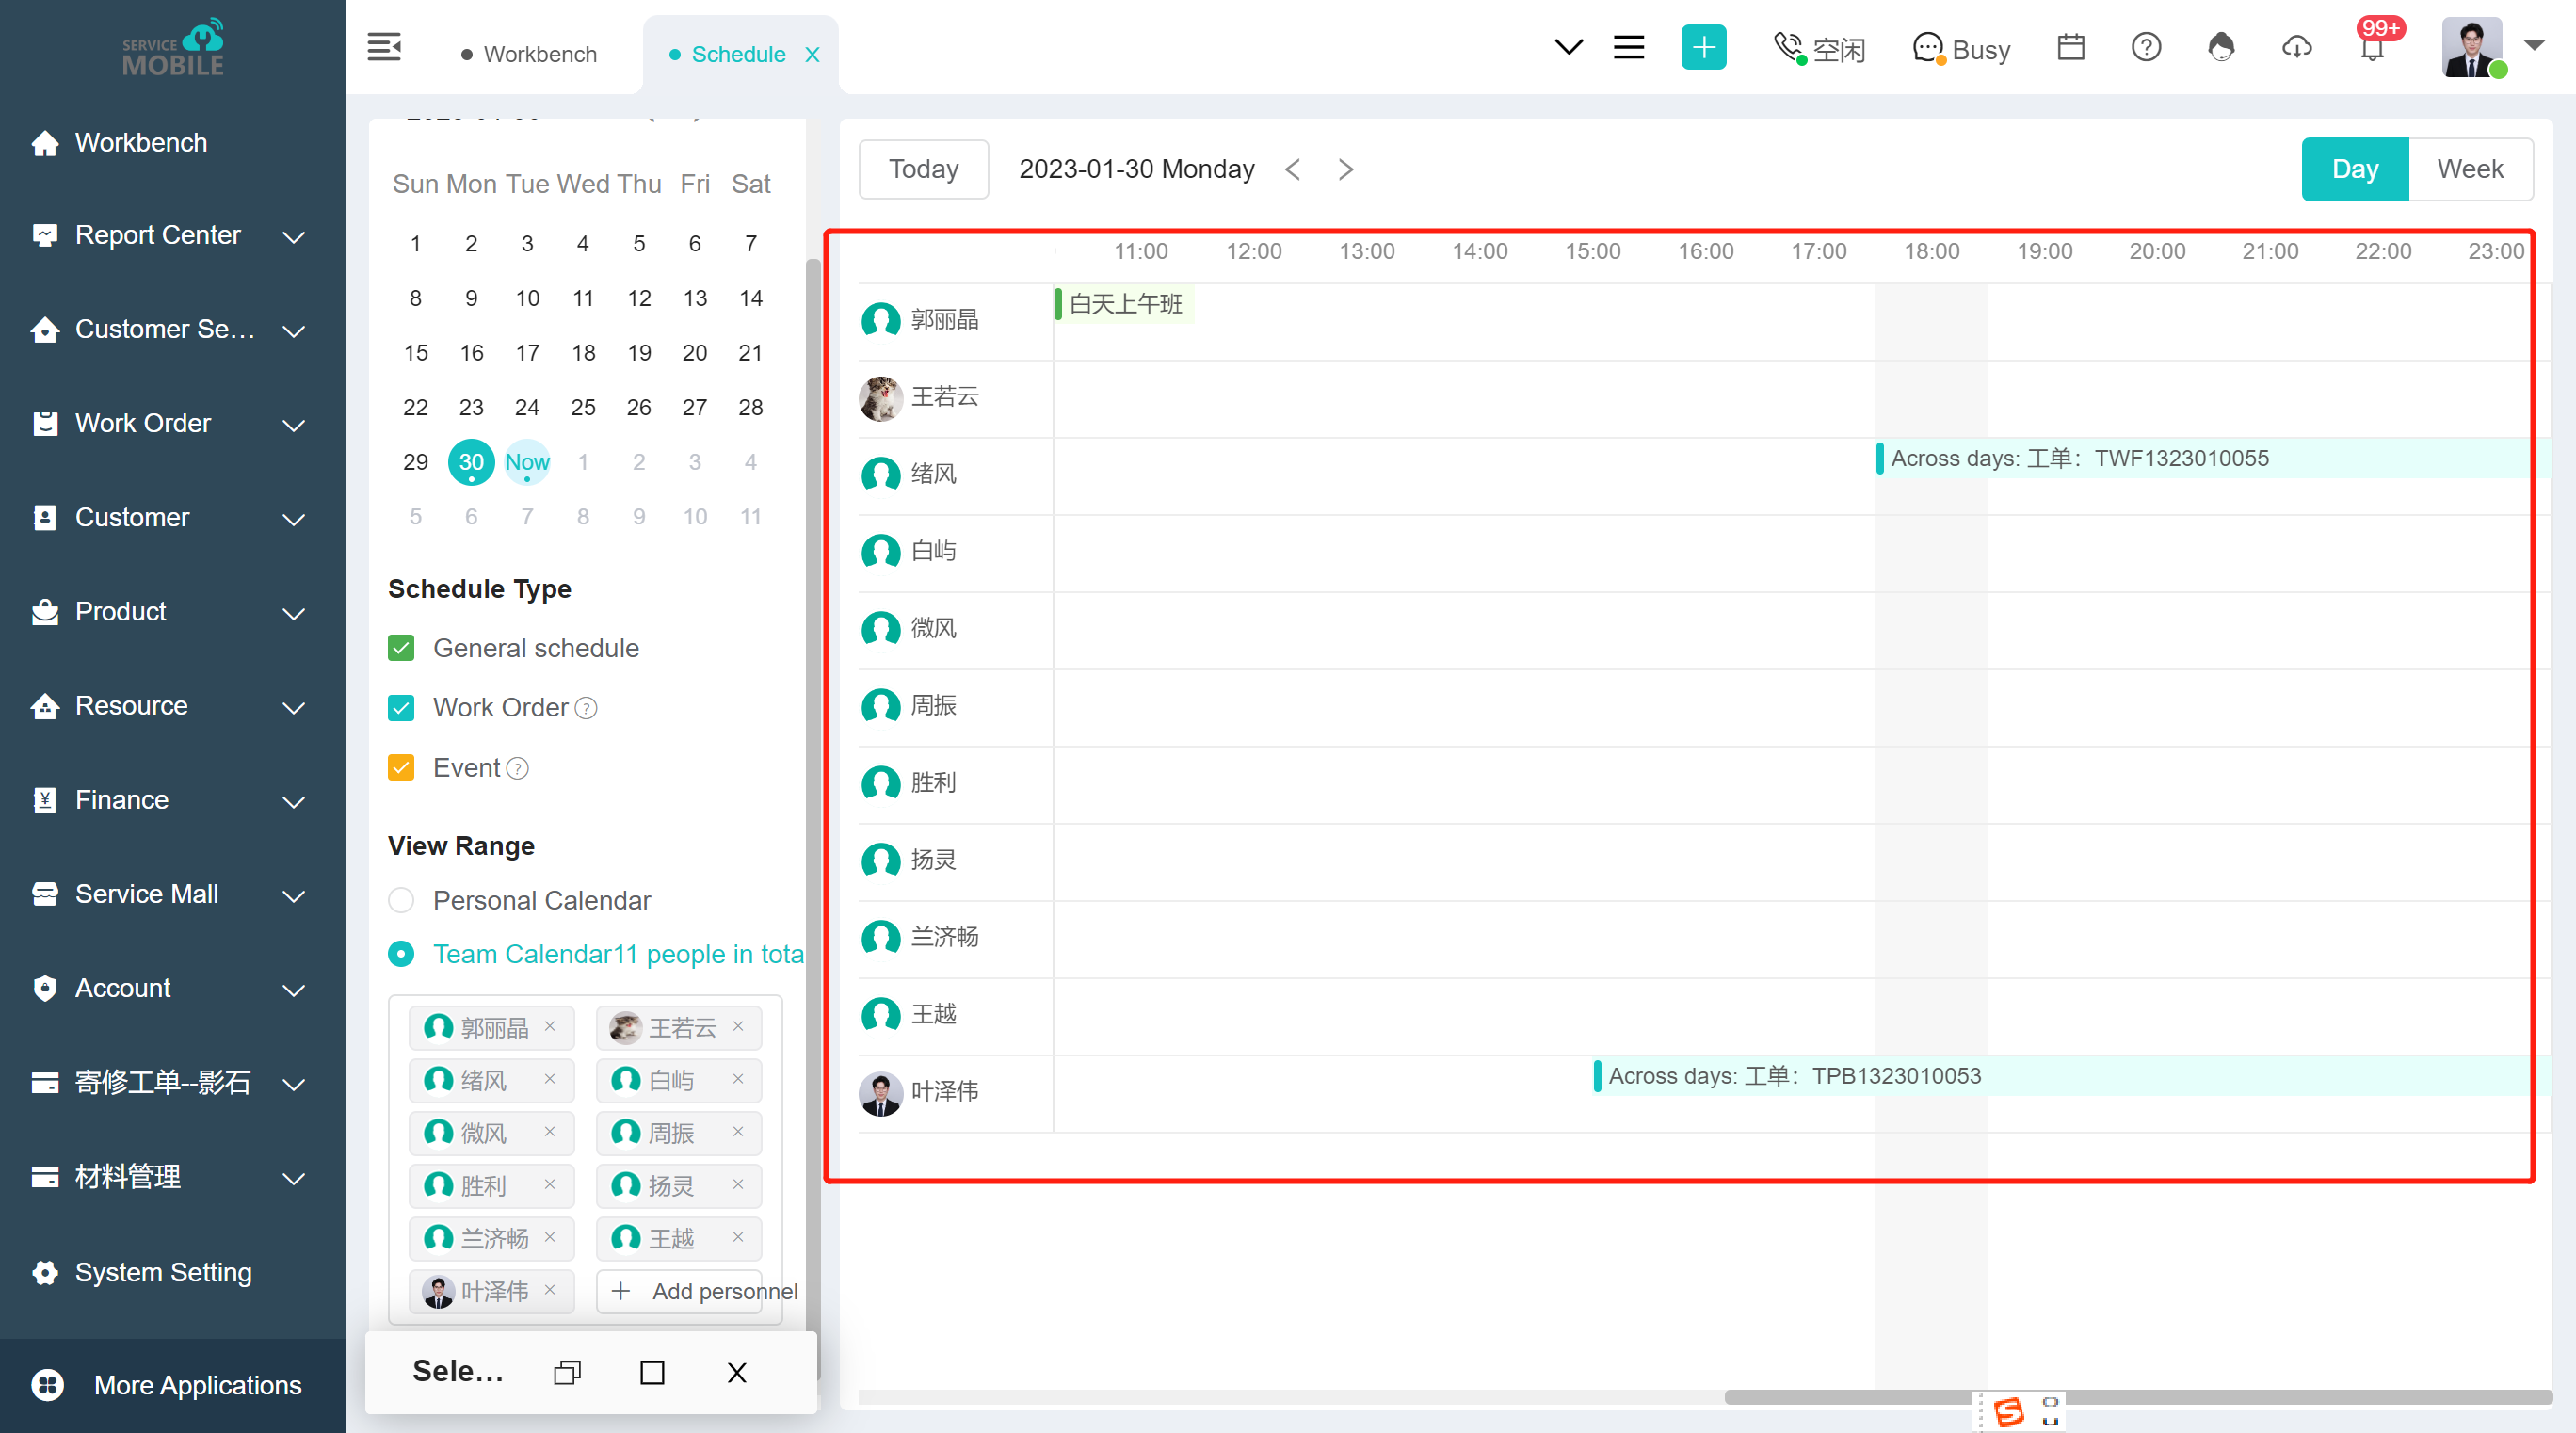The height and width of the screenshot is (1433, 2576).
Task: Open the profile dropdown arrow
Action: pos(2533,45)
